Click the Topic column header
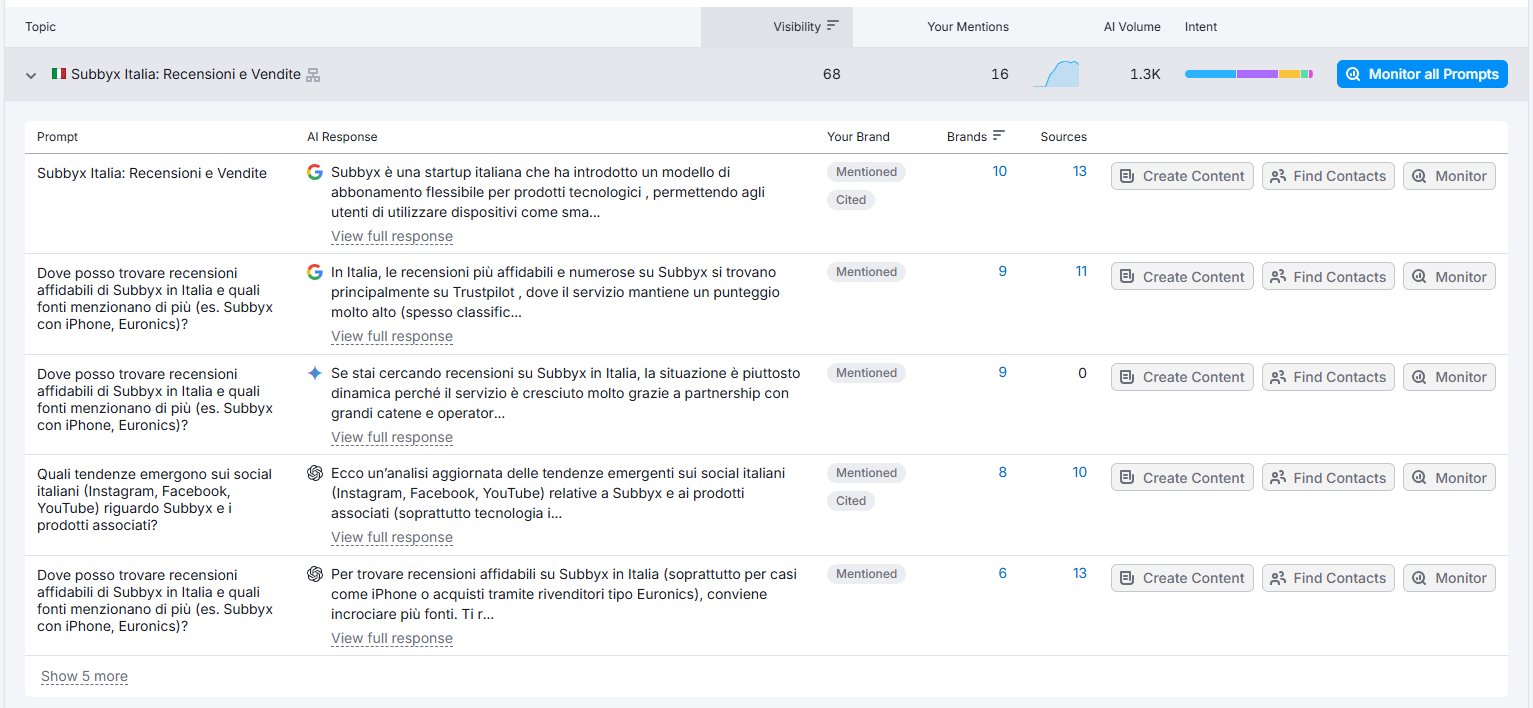The height and width of the screenshot is (708, 1533). click(x=40, y=27)
